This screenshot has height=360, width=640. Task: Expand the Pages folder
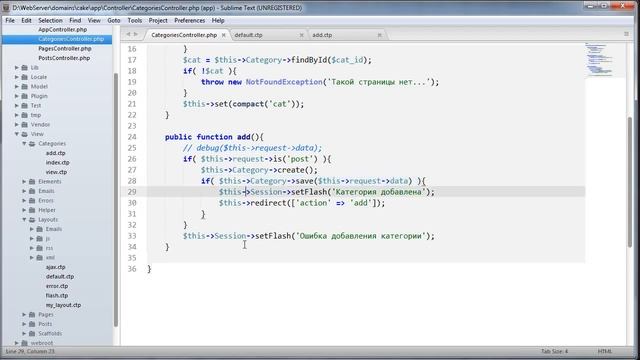point(24,315)
